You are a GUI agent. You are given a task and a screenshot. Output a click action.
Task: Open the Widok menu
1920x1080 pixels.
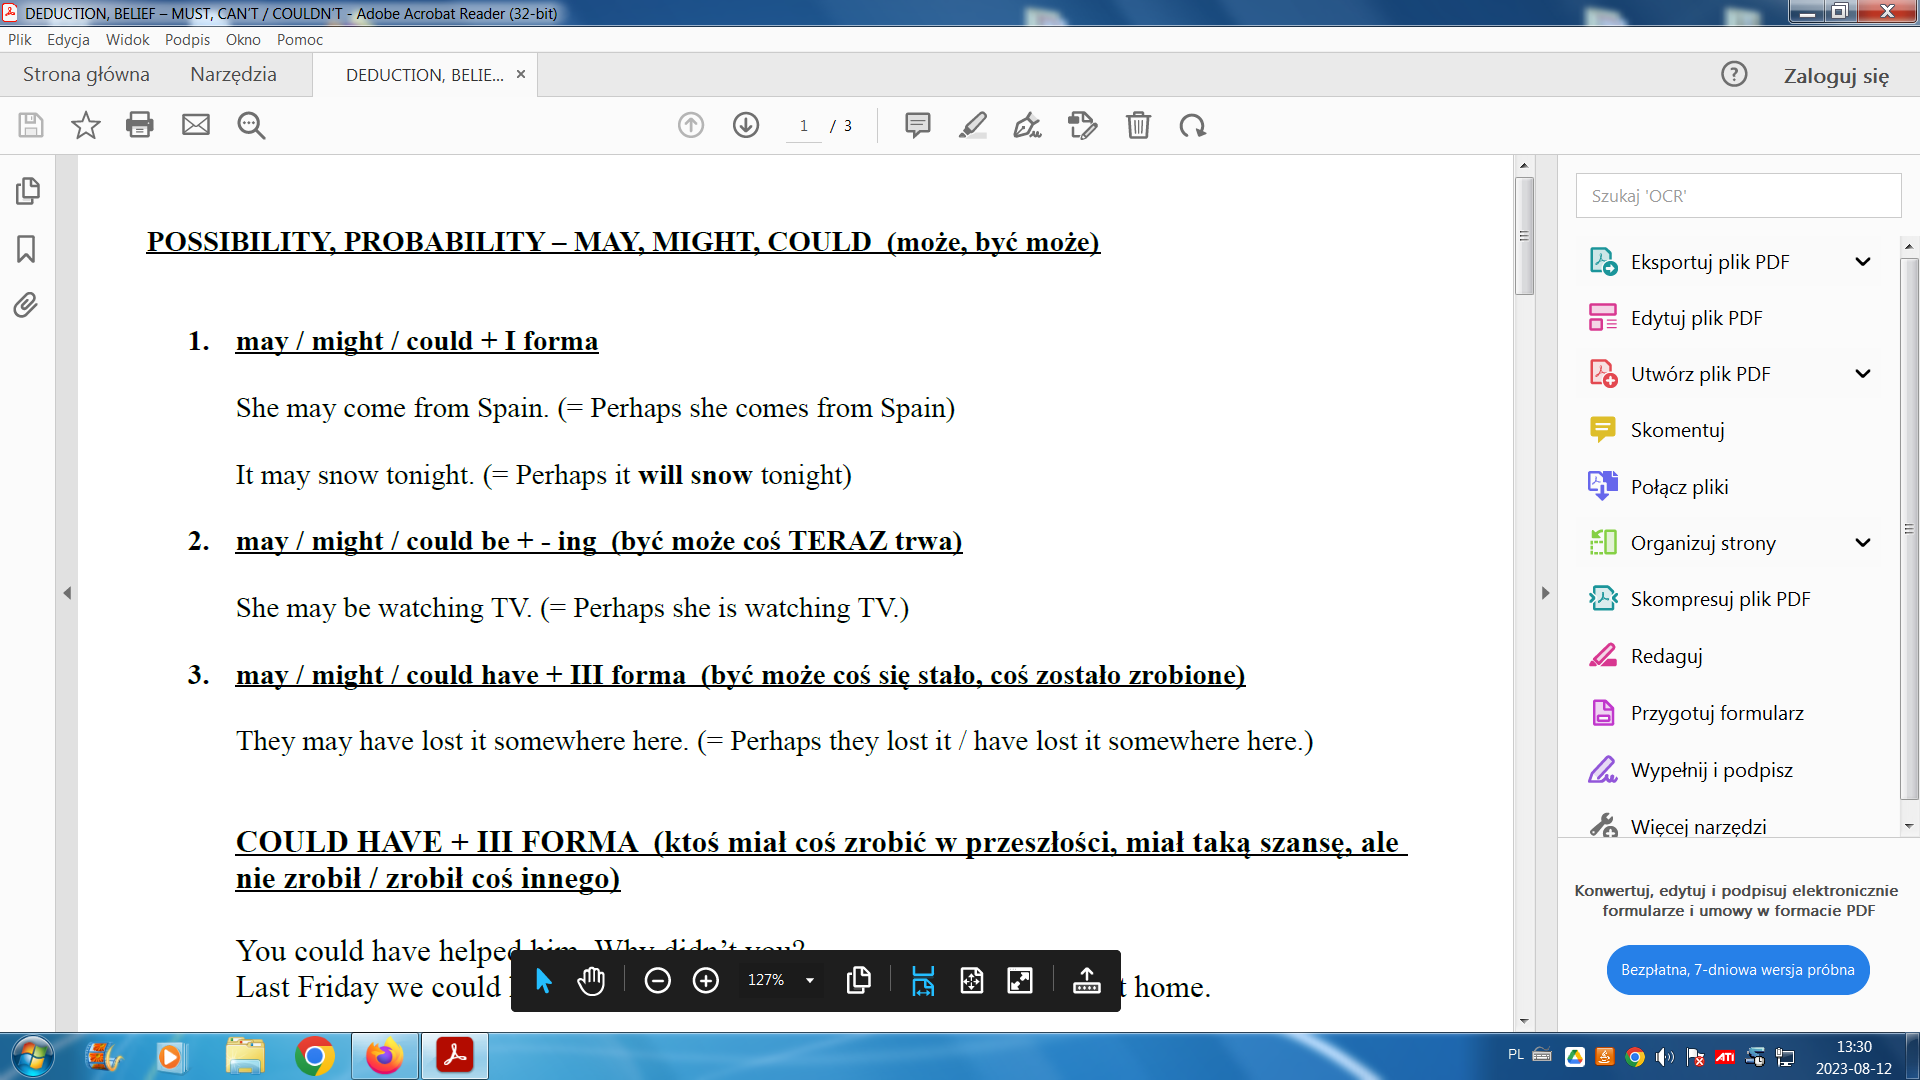tap(127, 40)
